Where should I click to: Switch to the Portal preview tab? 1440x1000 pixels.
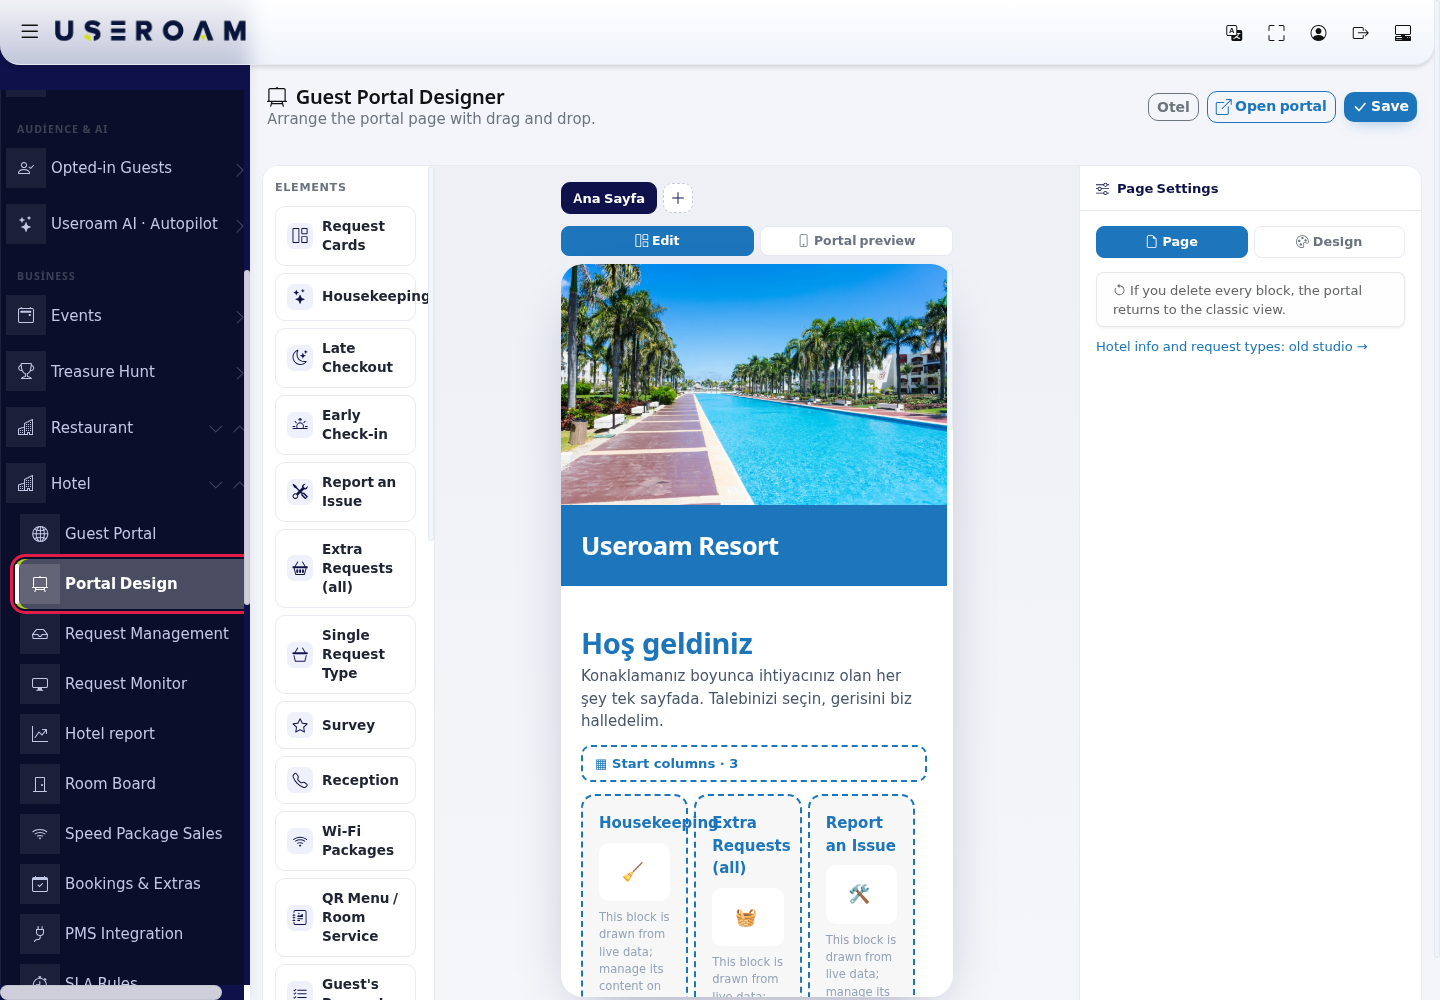[856, 241]
